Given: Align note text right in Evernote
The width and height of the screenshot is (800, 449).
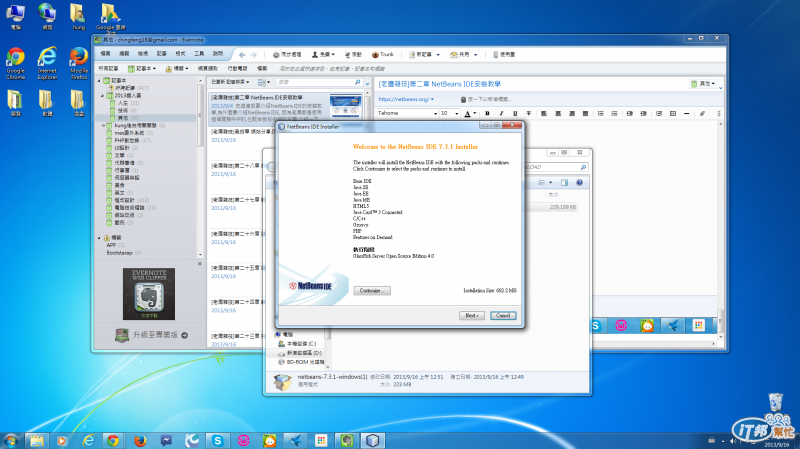Looking at the screenshot, I should (572, 113).
